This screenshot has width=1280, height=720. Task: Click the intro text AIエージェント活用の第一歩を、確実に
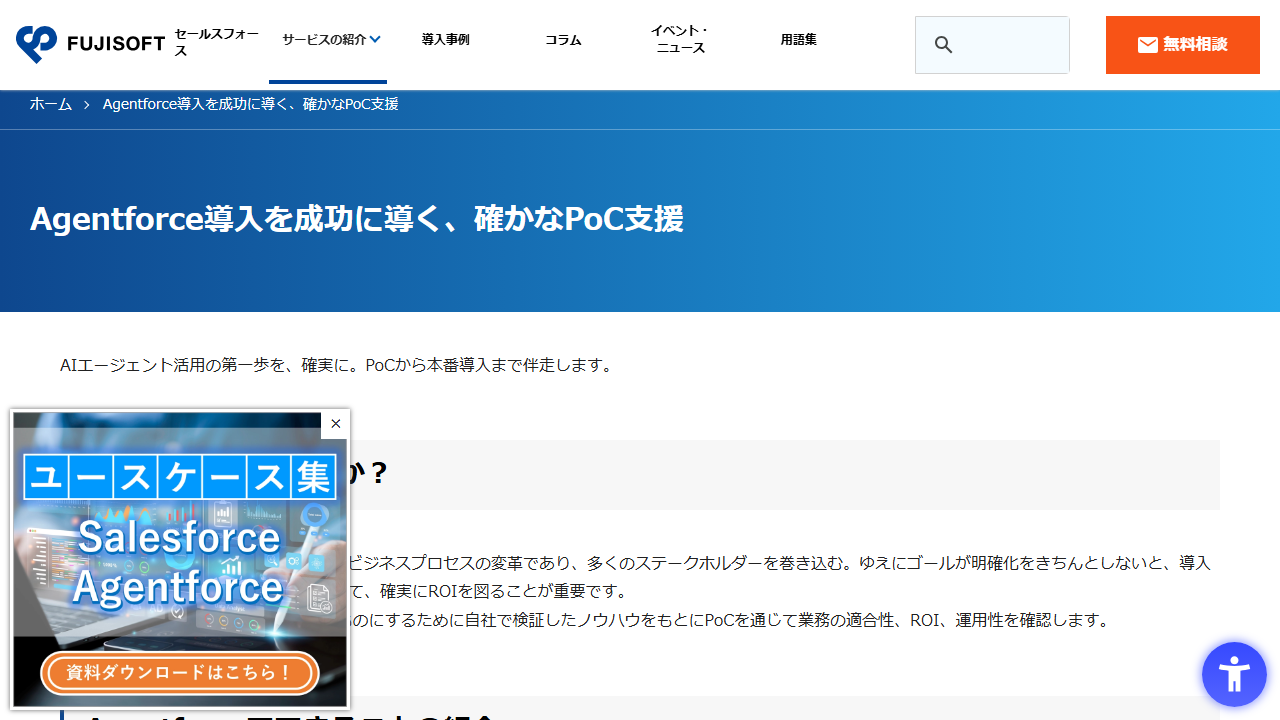point(208,365)
